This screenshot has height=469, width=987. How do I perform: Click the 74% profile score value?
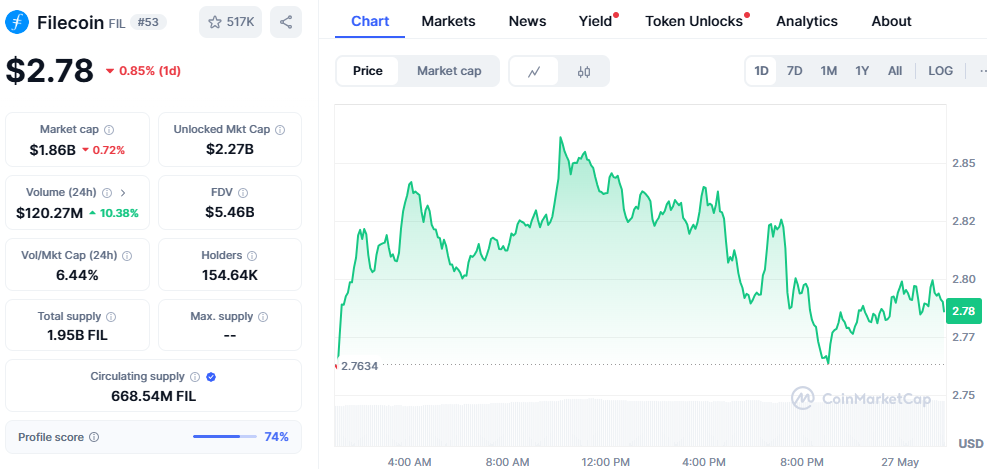[276, 437]
